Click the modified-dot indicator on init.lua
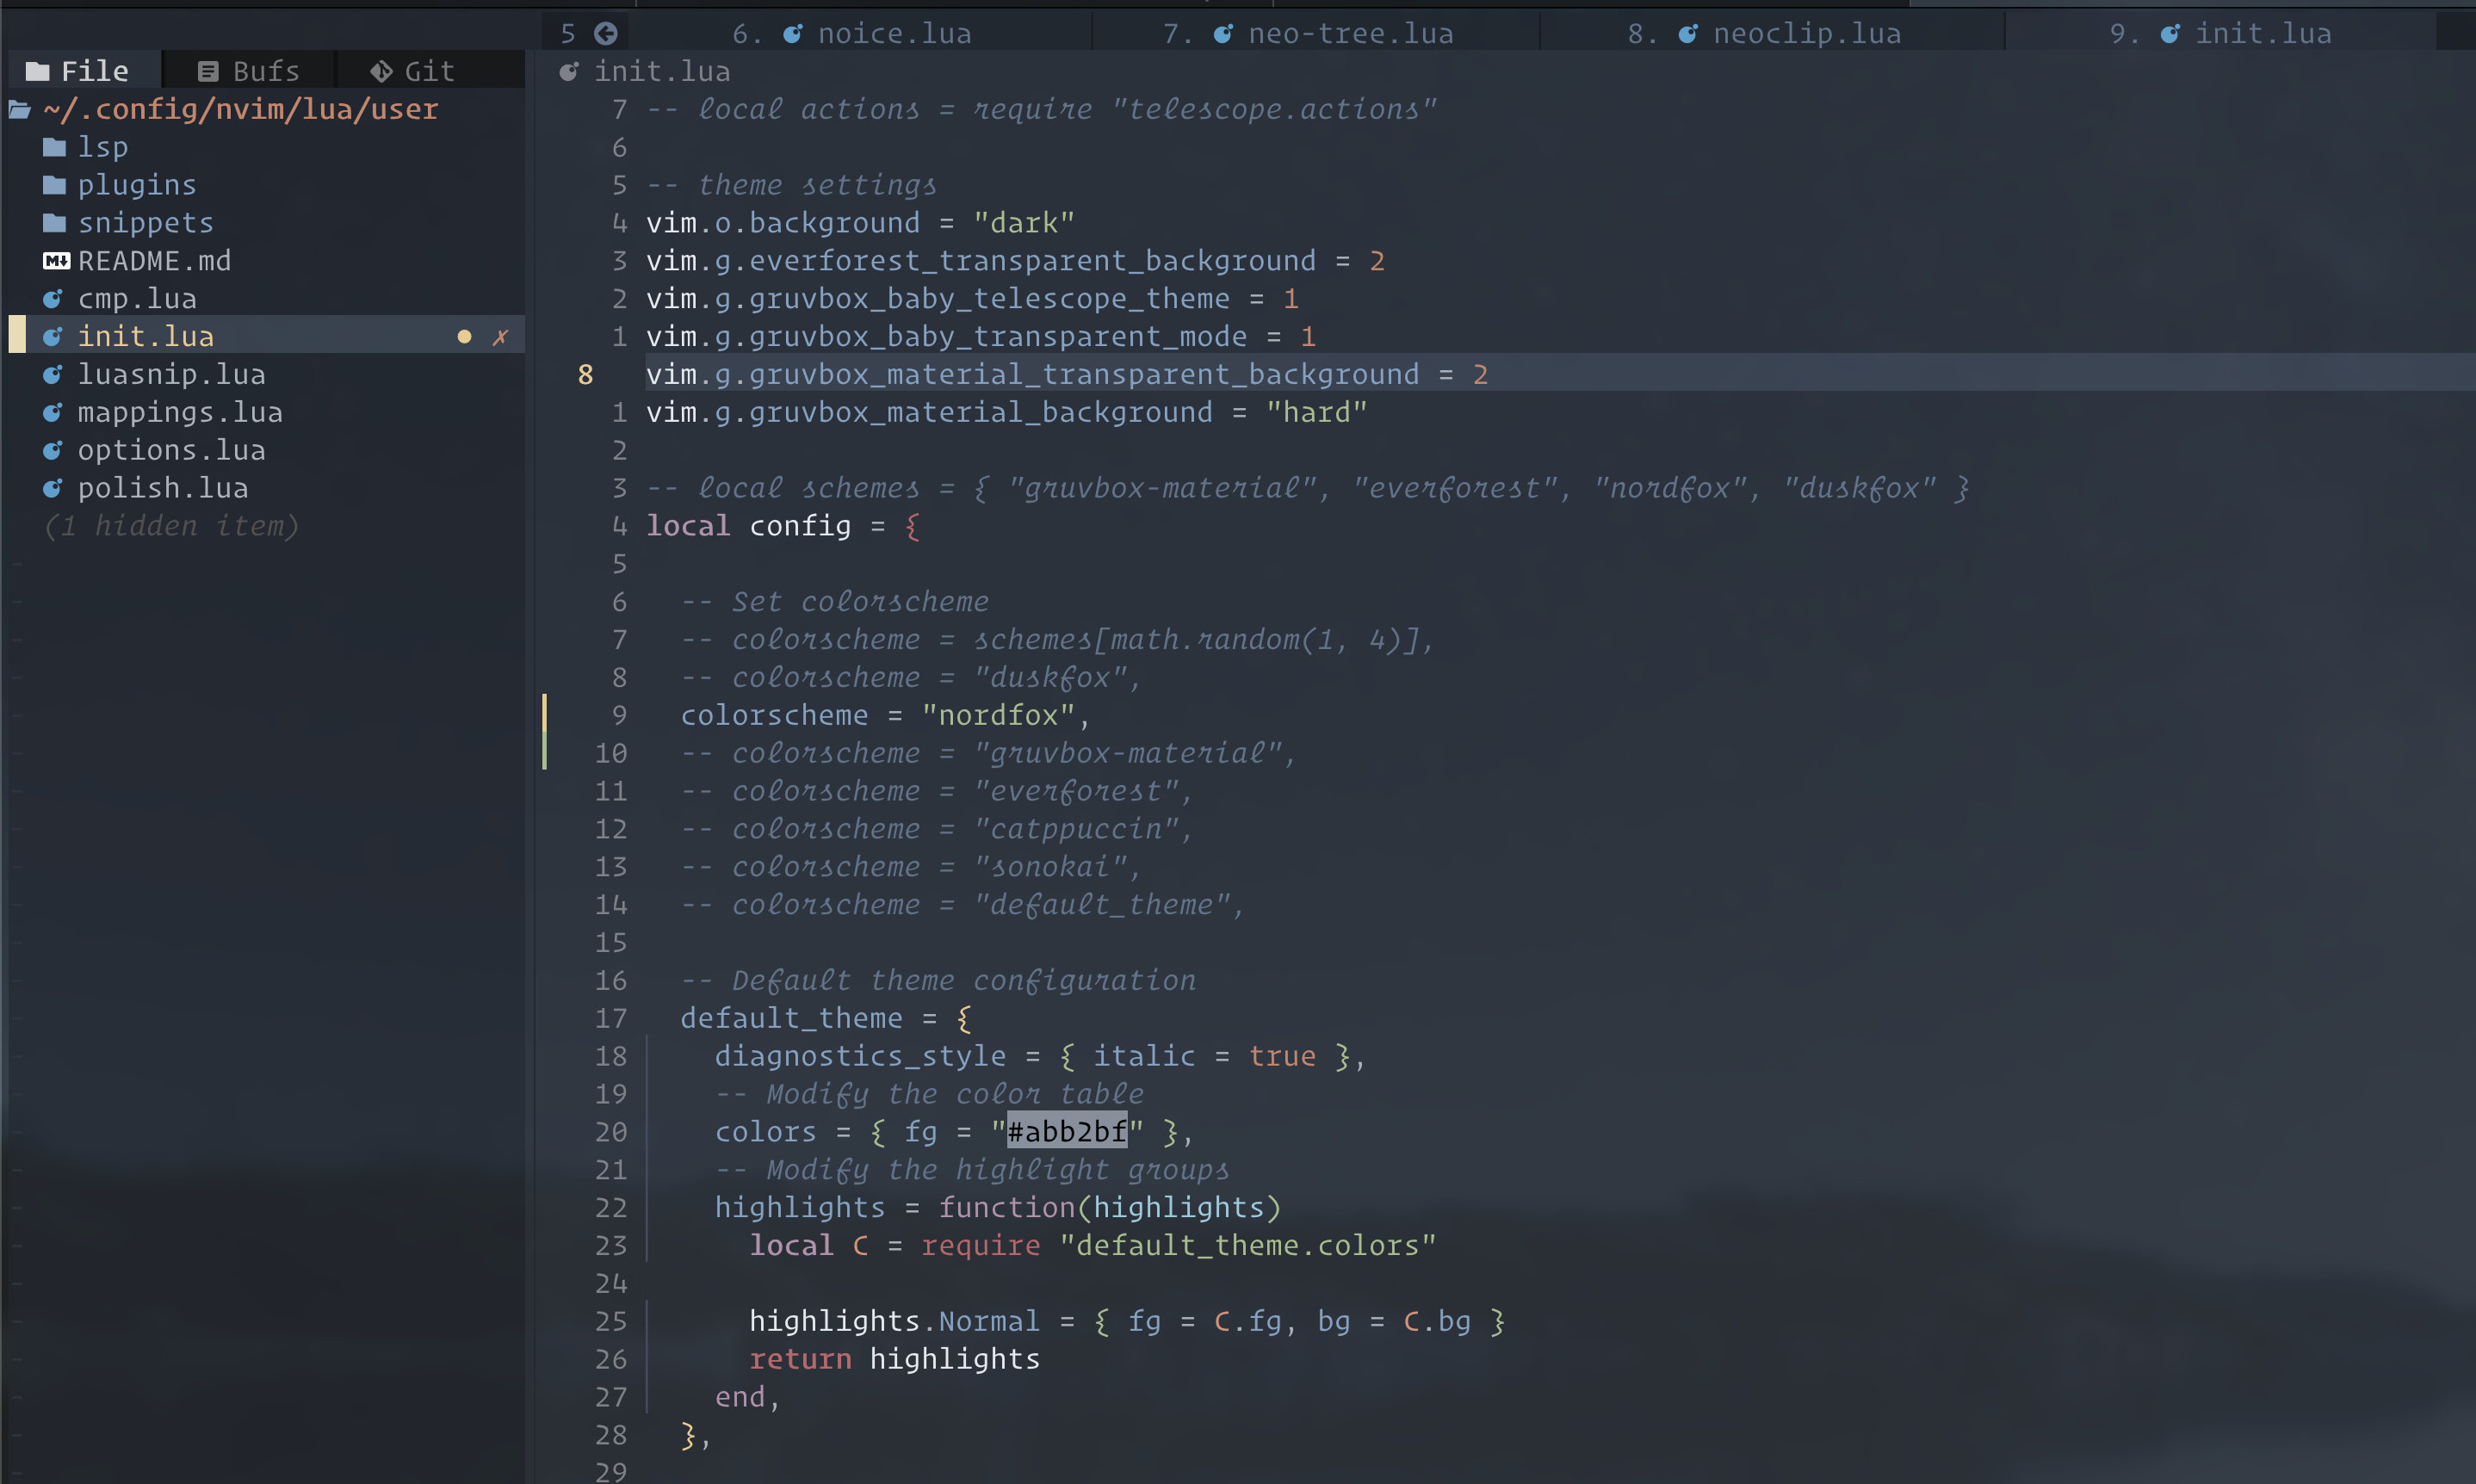The width and height of the screenshot is (2476, 1484). [464, 336]
